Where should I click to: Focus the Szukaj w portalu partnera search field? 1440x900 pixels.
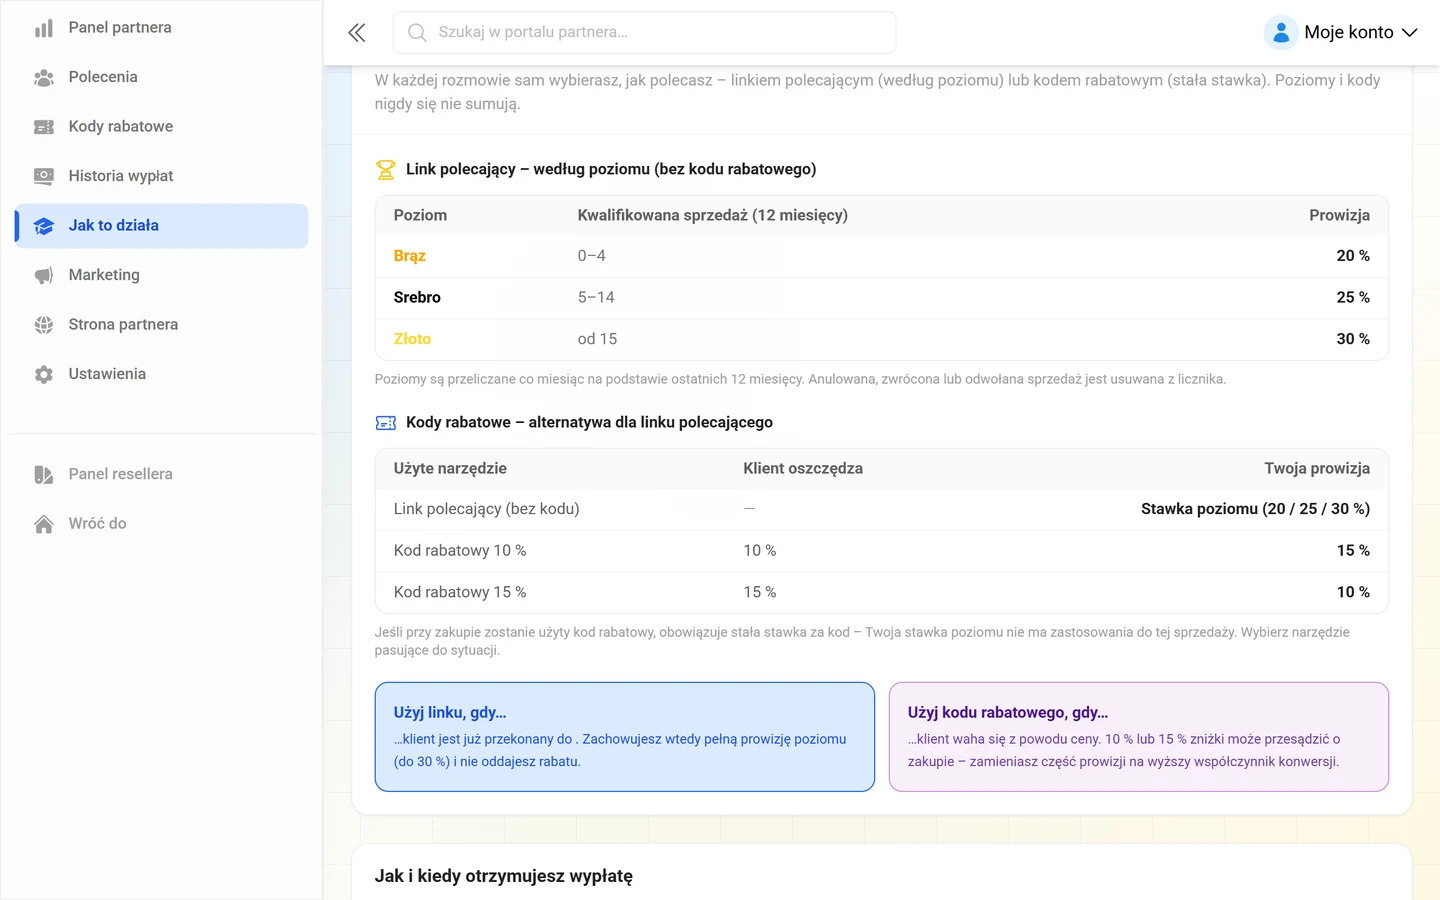[644, 33]
